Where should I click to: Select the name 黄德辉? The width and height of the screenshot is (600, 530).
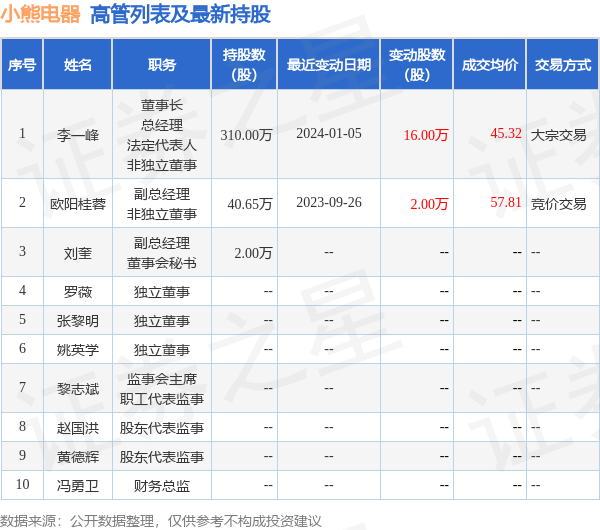tap(78, 457)
